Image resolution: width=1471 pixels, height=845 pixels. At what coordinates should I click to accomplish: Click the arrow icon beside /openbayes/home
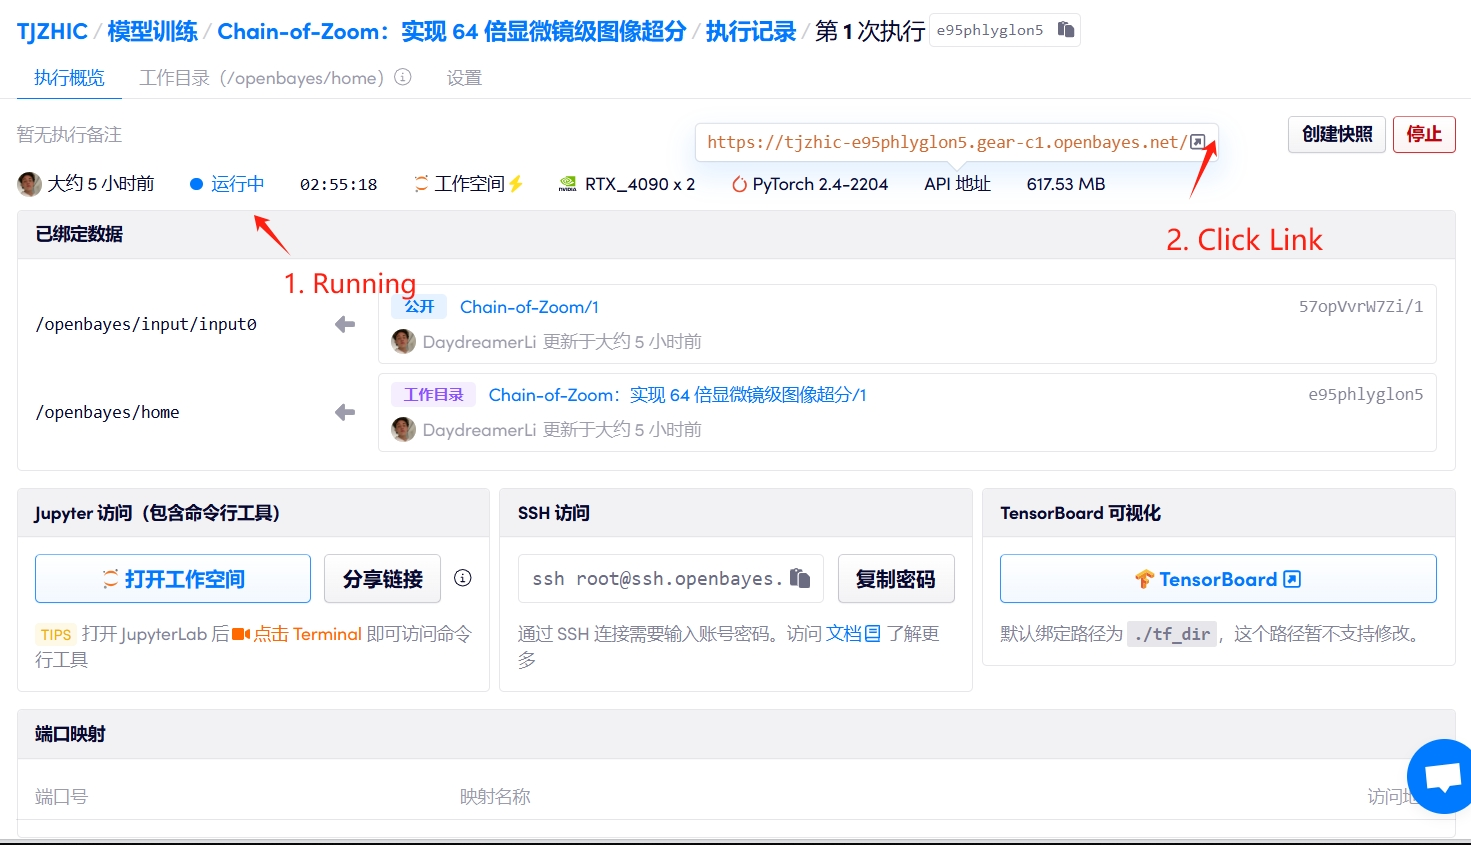[x=345, y=412]
